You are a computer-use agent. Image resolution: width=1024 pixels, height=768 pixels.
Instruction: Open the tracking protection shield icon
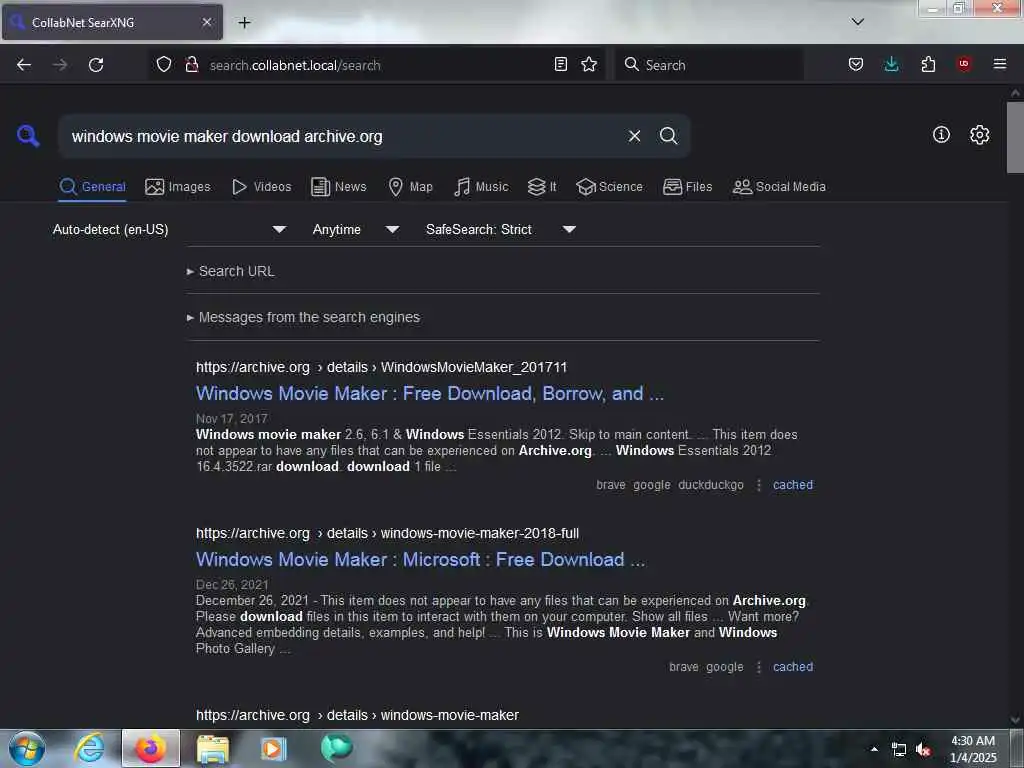pyautogui.click(x=164, y=65)
